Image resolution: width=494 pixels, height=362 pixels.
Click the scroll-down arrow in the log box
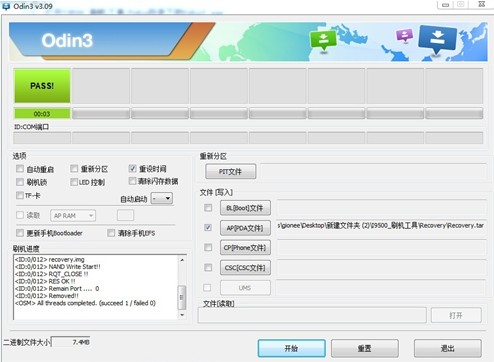(182, 314)
